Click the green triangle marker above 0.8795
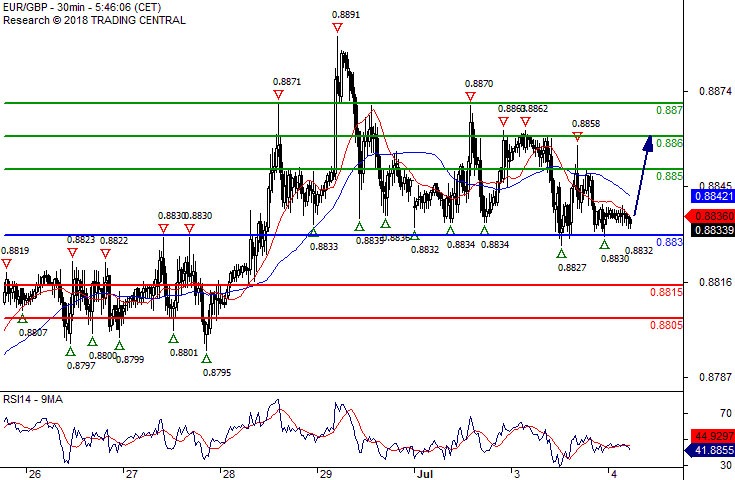 (x=206, y=359)
